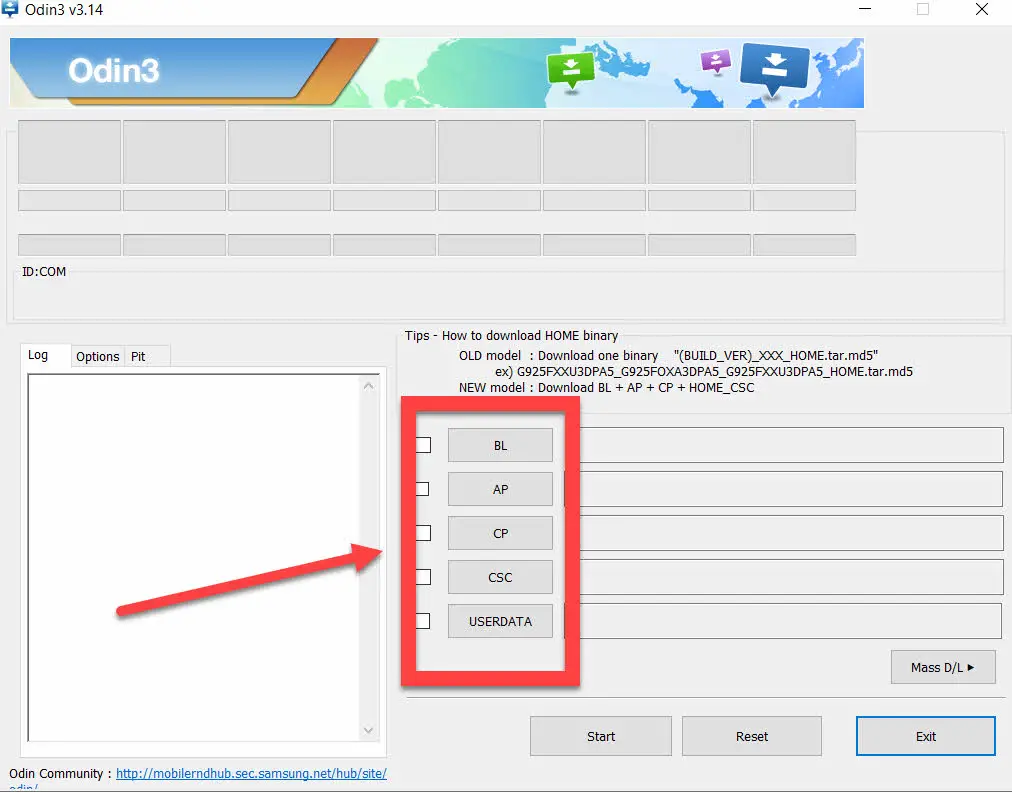Open the Mass D/L dropdown button
This screenshot has width=1012, height=792.
point(943,667)
